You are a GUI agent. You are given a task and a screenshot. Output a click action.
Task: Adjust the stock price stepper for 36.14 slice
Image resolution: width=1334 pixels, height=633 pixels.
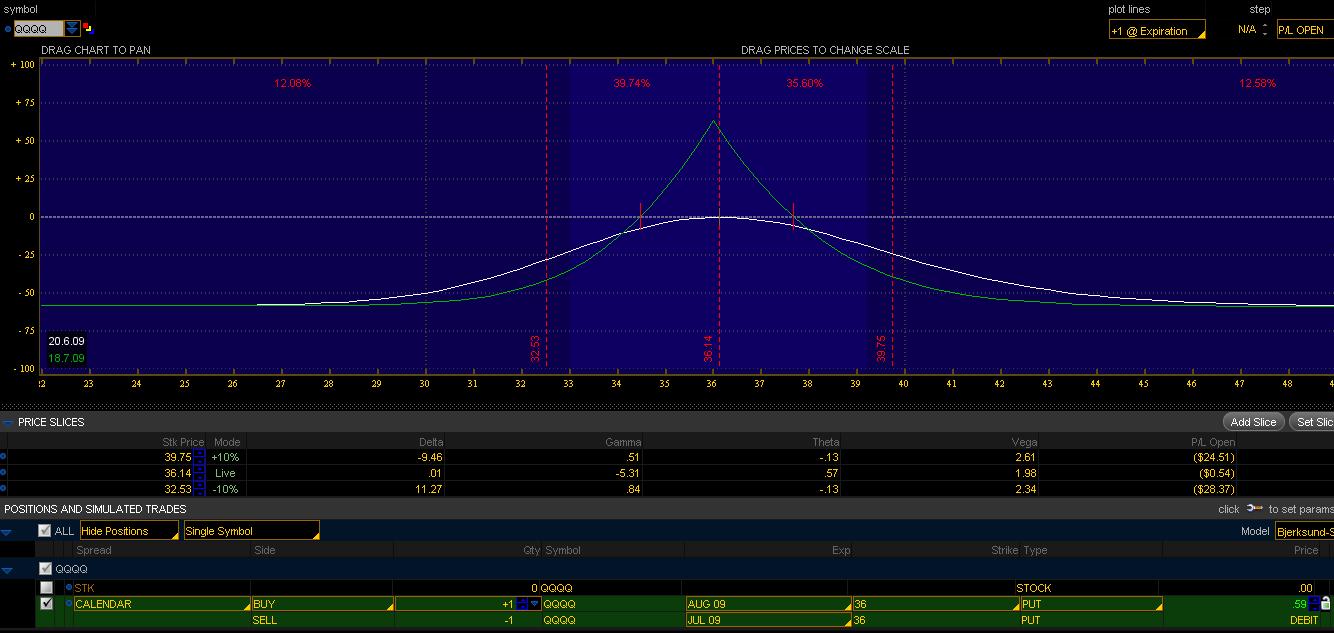click(200, 473)
